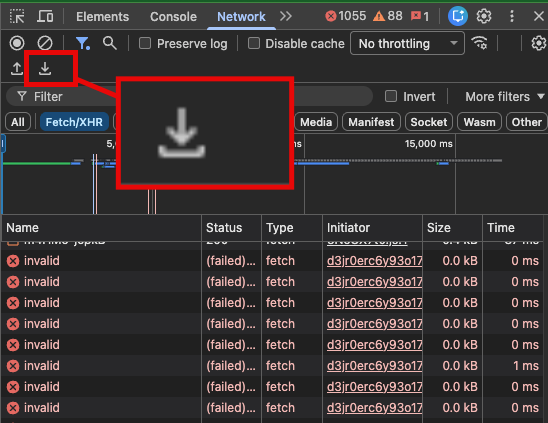The height and width of the screenshot is (423, 548).
Task: Toggle the Wasm type filter
Action: point(480,122)
